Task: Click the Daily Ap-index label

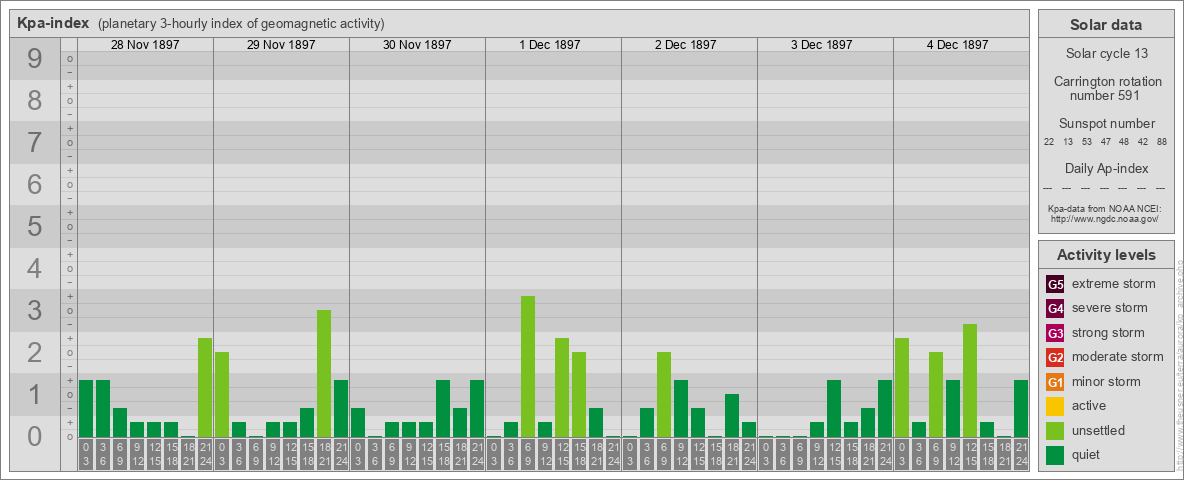Action: [x=1107, y=168]
